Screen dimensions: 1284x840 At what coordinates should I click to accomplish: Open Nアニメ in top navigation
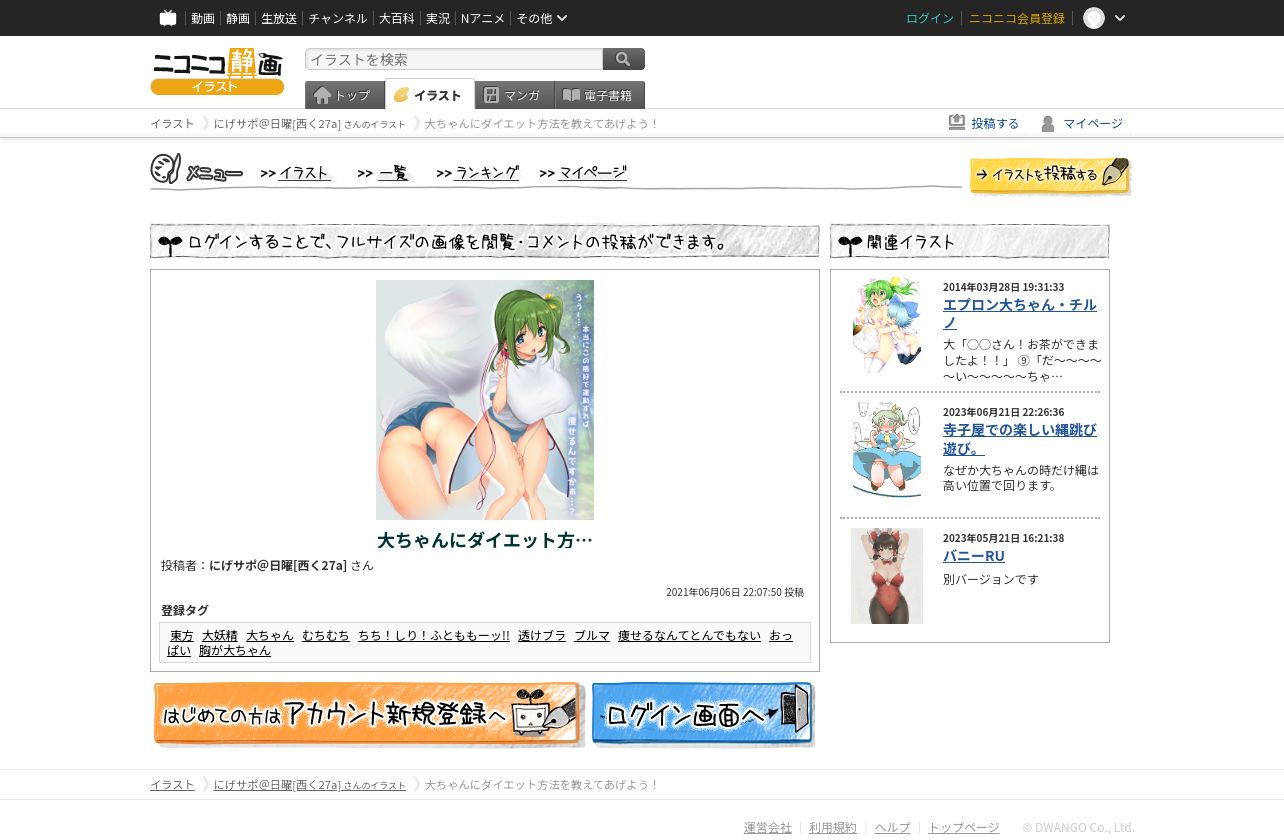tap(483, 18)
